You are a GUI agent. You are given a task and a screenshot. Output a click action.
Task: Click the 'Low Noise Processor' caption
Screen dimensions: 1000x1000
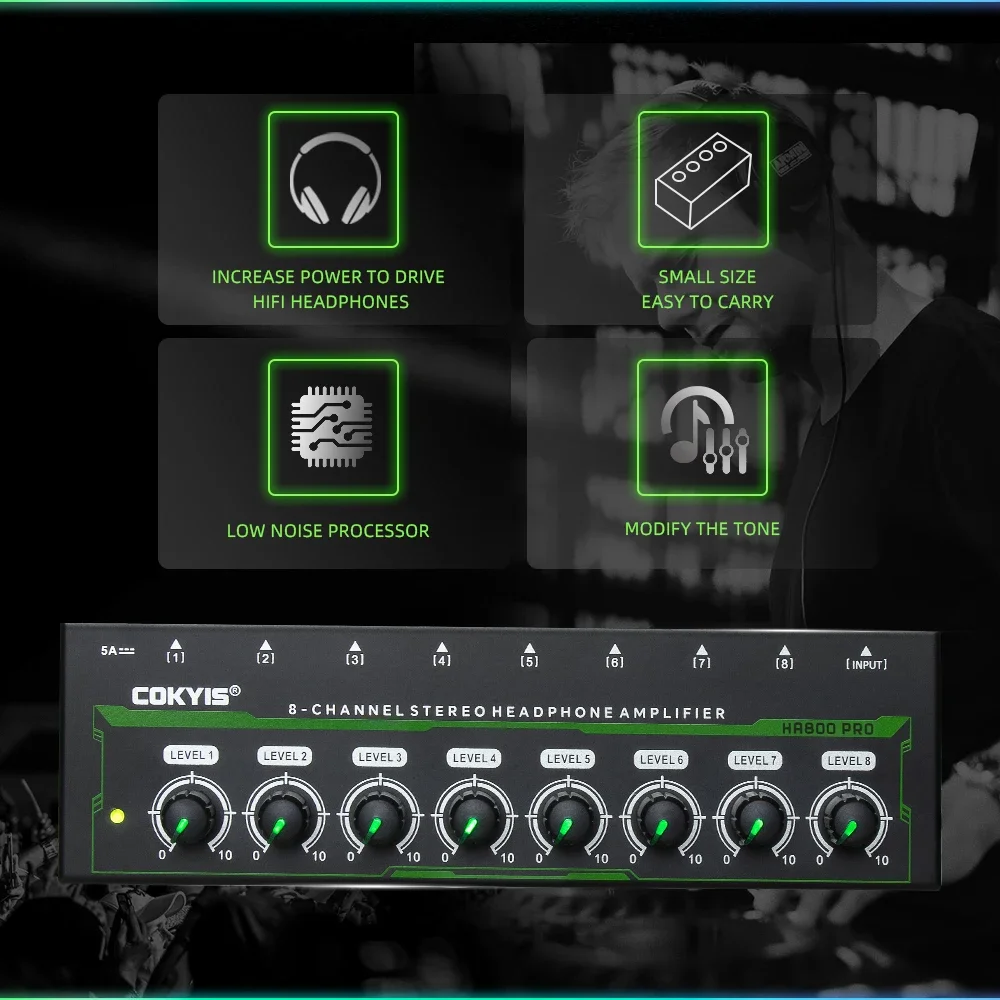[328, 531]
